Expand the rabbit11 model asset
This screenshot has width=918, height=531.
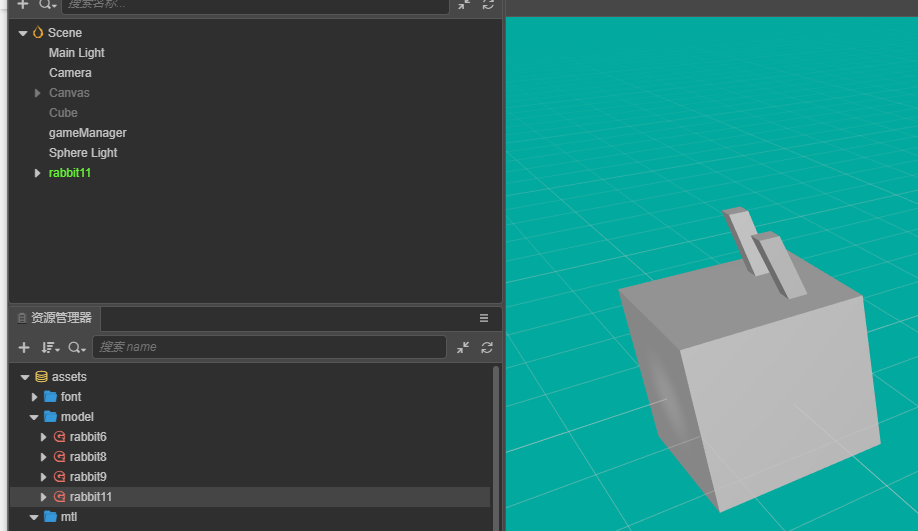click(x=43, y=496)
